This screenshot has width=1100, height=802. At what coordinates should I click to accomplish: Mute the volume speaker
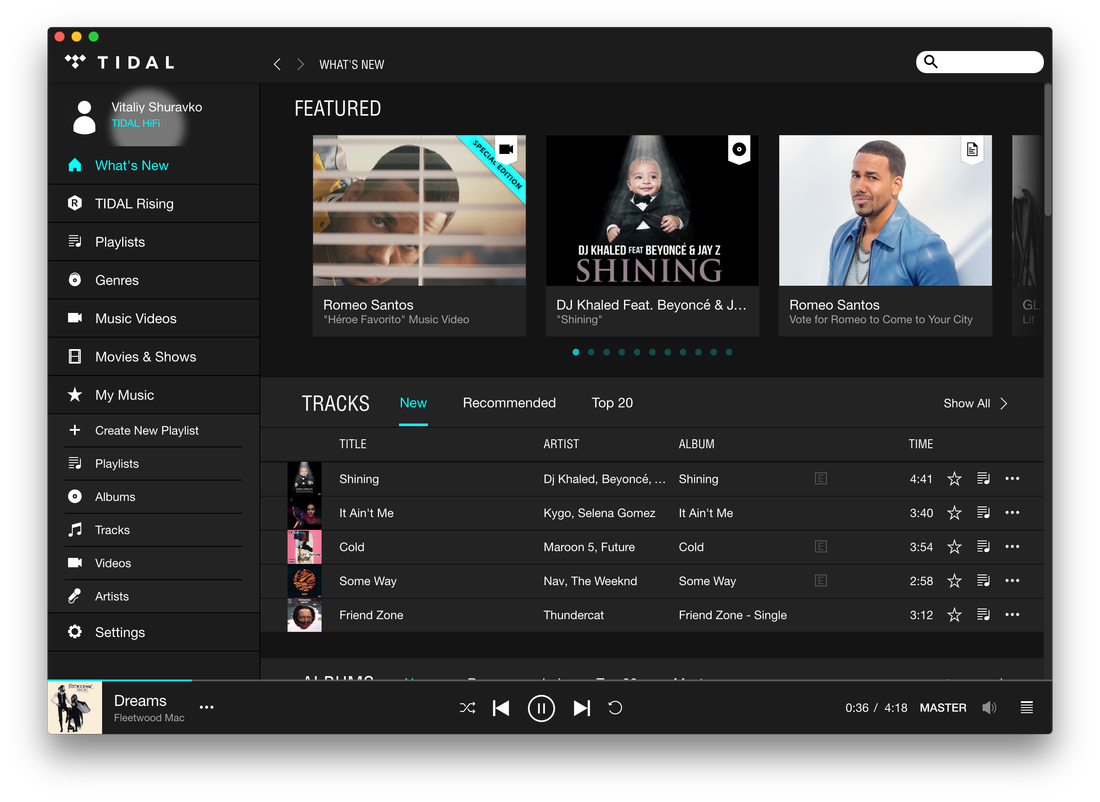click(989, 707)
